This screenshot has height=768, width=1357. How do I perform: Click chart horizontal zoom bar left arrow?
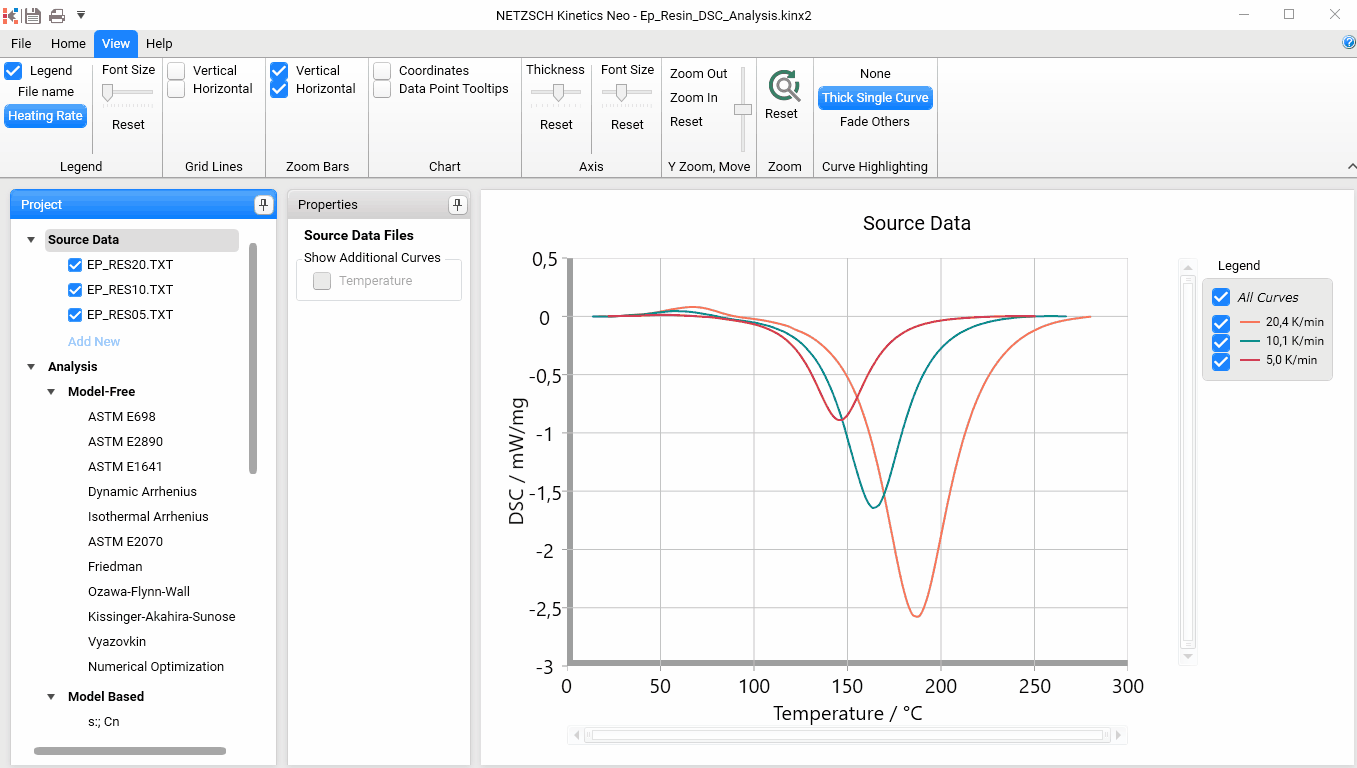(x=575, y=736)
